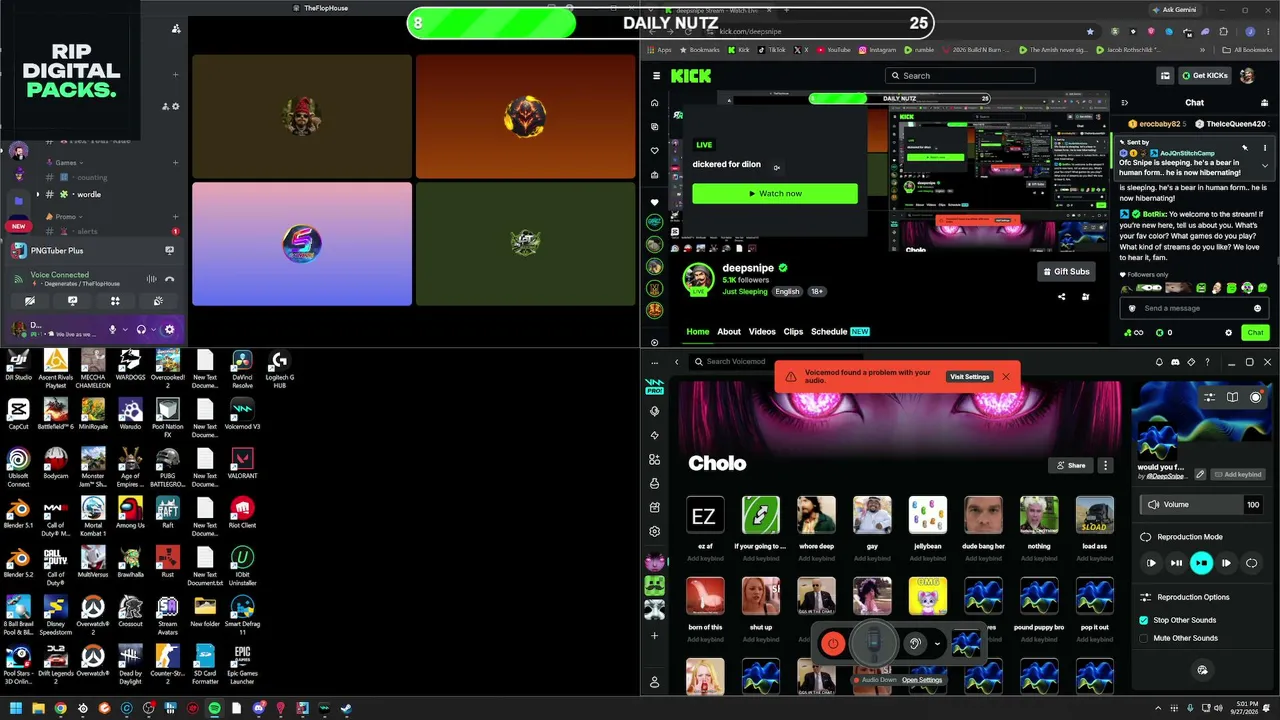Play the 'jellybean' sound tile
The height and width of the screenshot is (720, 1280).
coord(927,516)
